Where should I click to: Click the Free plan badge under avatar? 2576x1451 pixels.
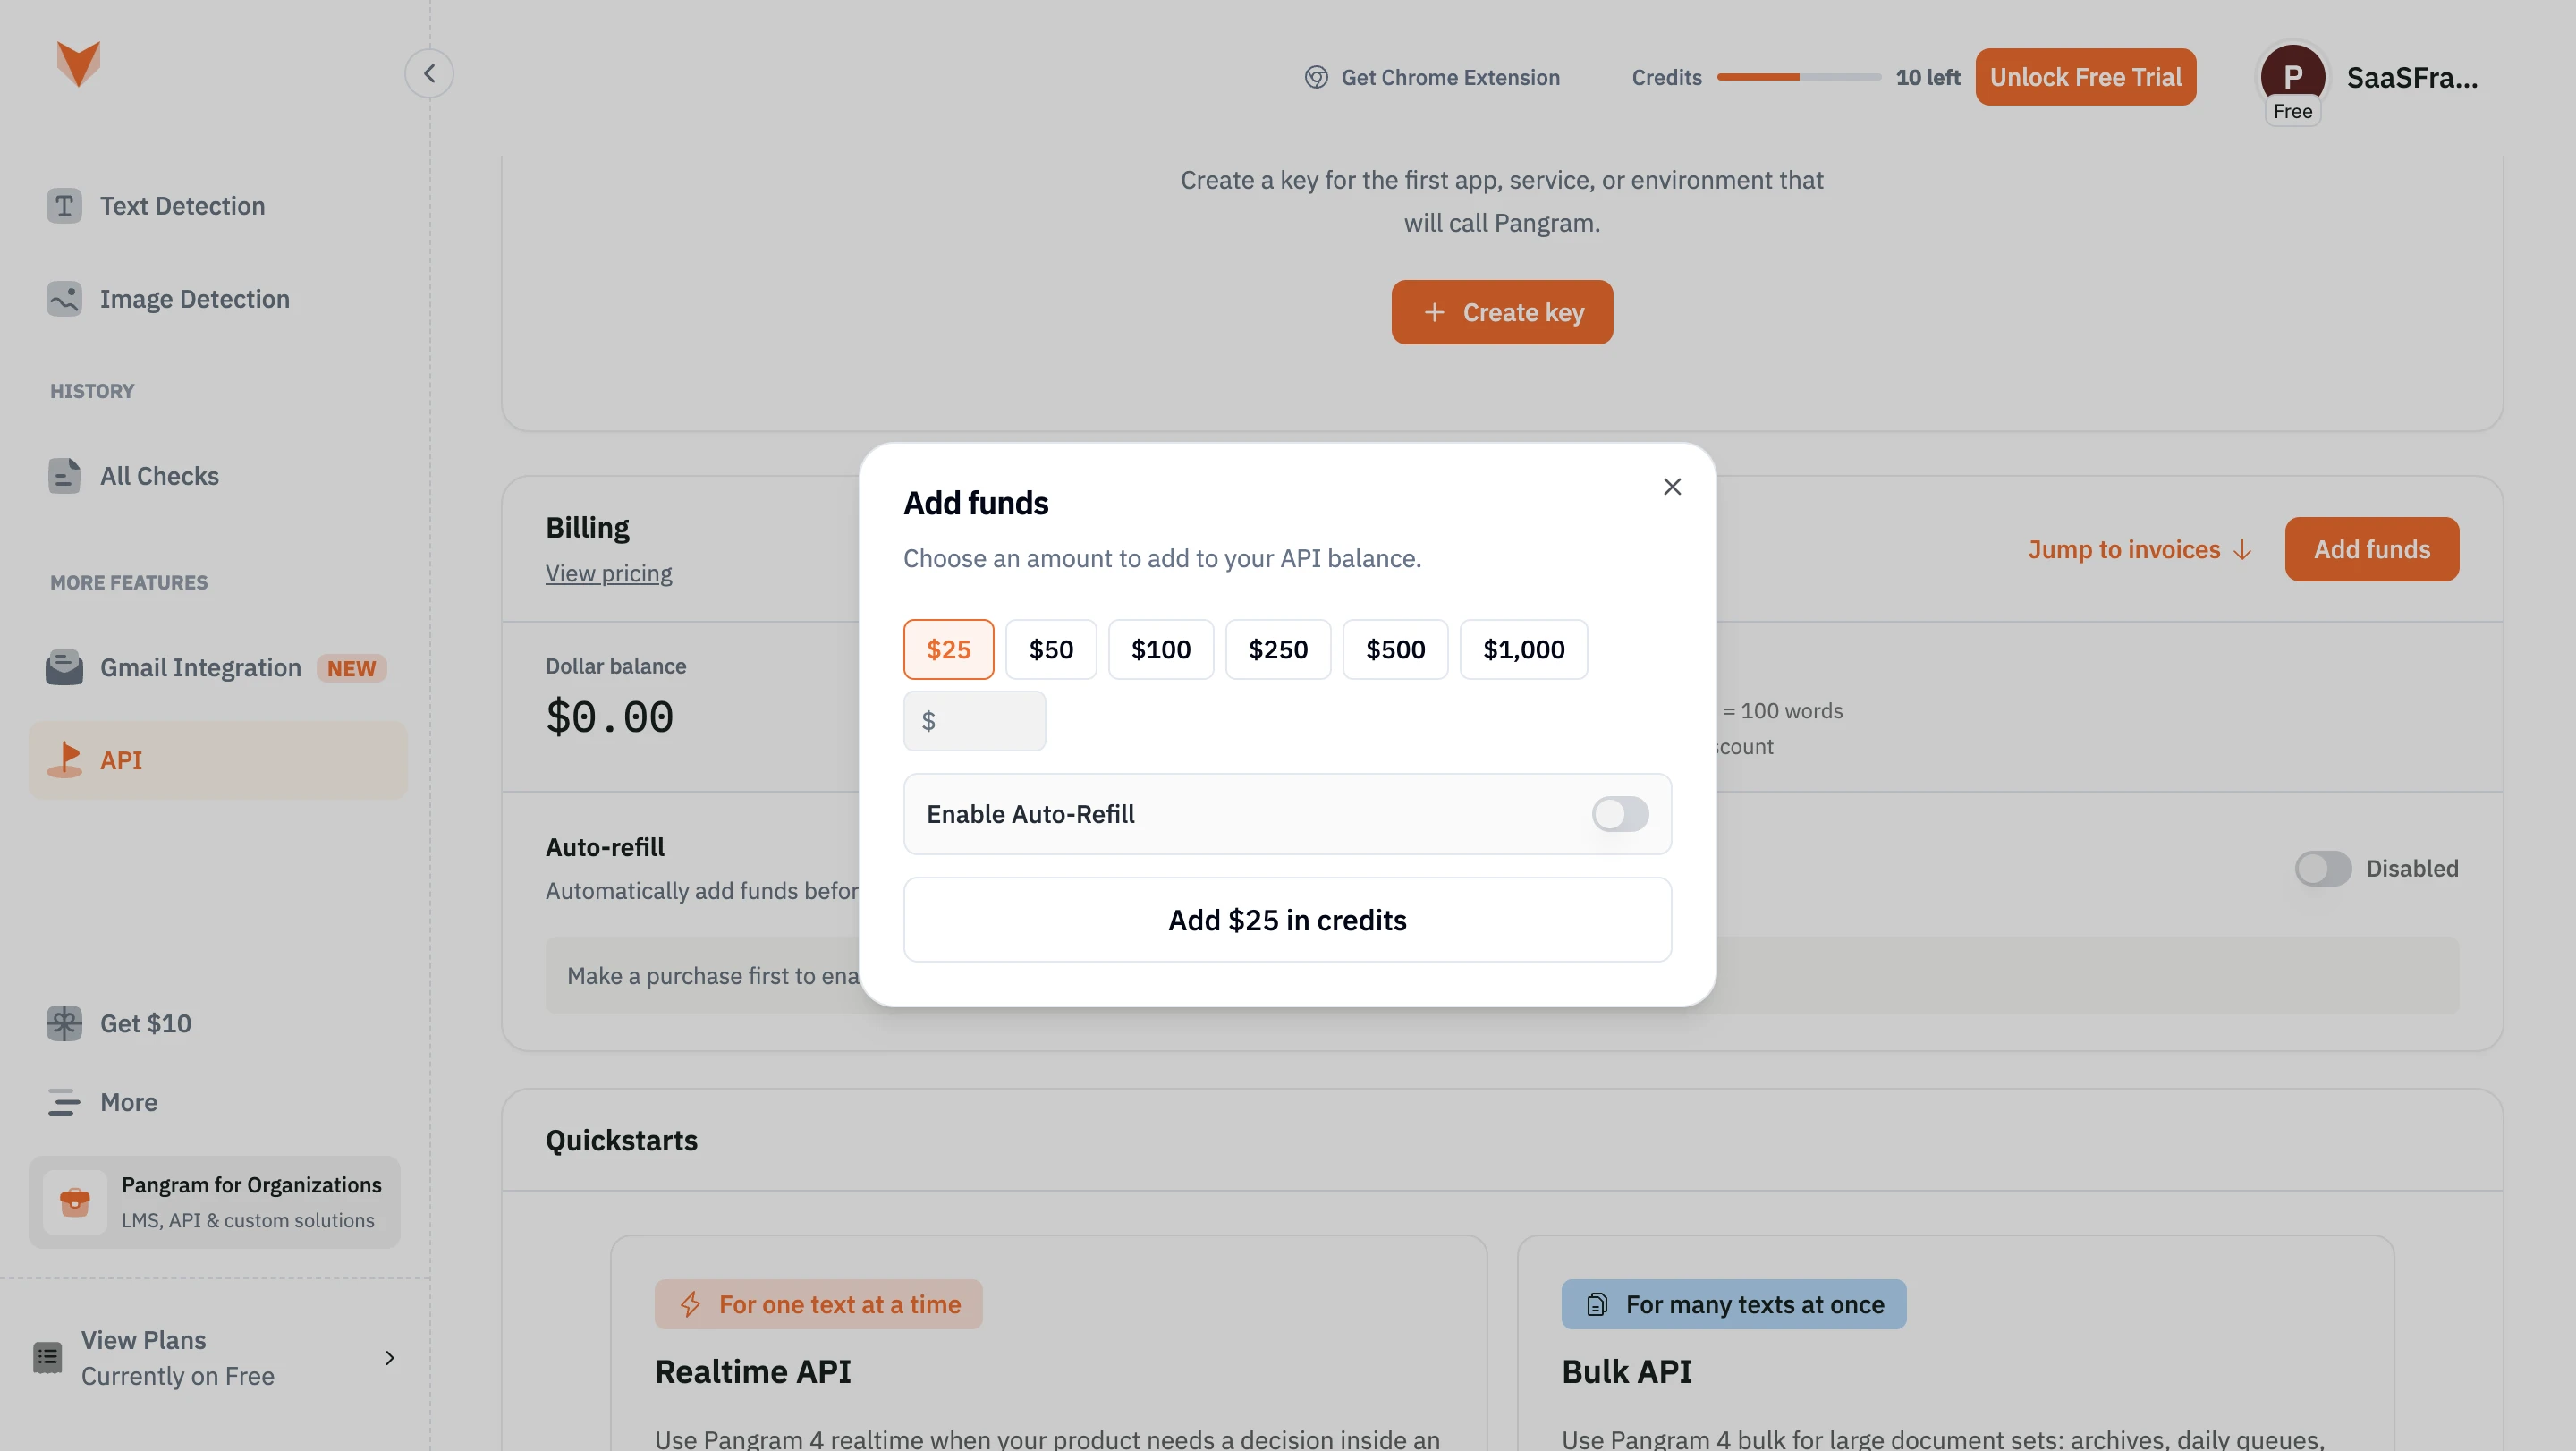[2292, 111]
